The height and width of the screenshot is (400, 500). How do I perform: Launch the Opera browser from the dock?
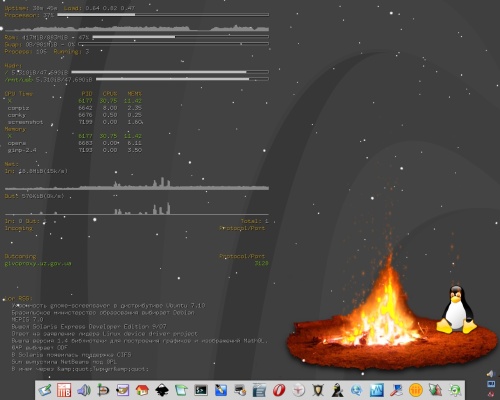pos(279,390)
